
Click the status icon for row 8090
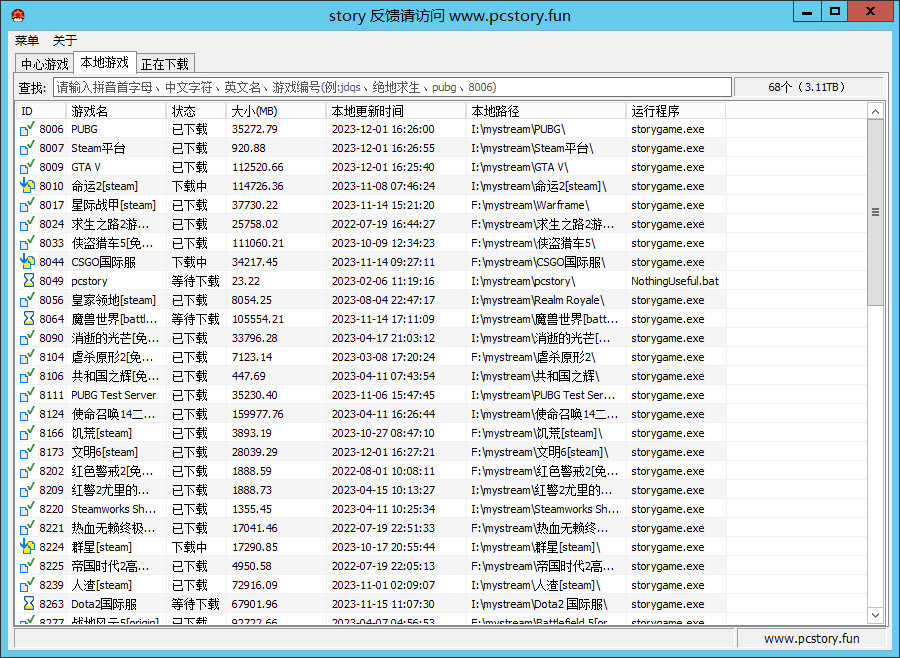click(27, 338)
